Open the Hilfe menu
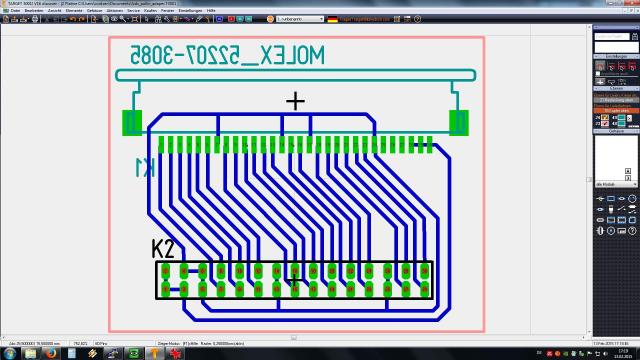This screenshot has height=360, width=640. (211, 11)
